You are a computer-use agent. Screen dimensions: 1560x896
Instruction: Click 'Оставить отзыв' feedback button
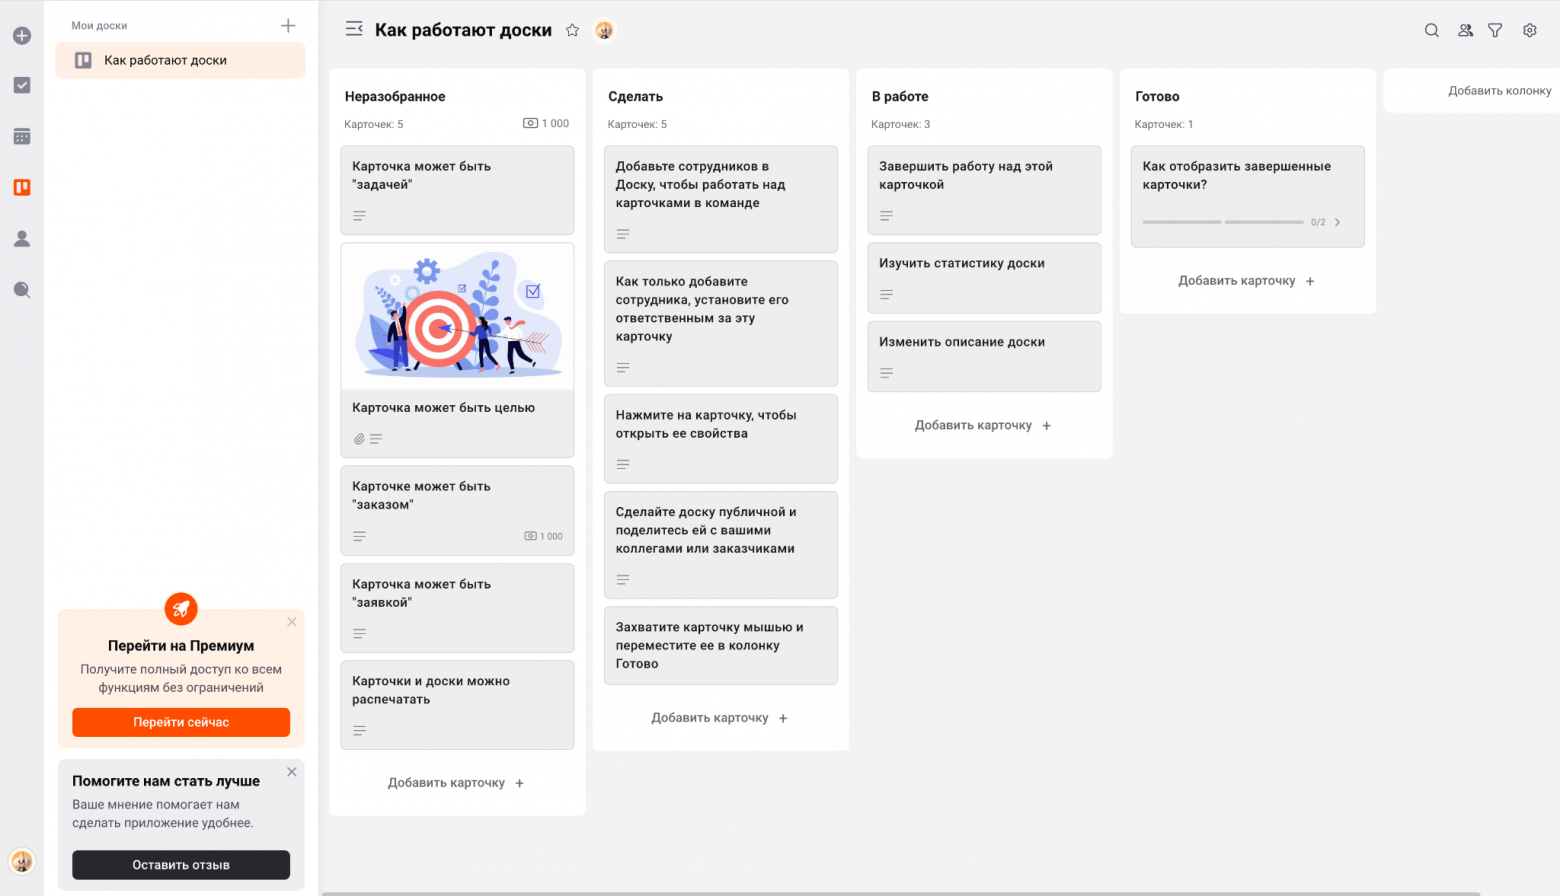click(181, 865)
